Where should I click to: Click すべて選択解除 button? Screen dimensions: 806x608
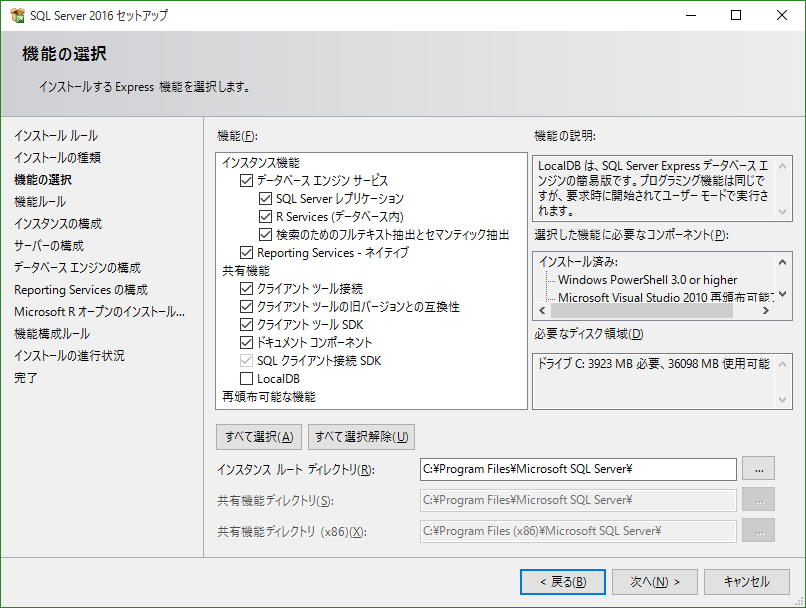(361, 437)
